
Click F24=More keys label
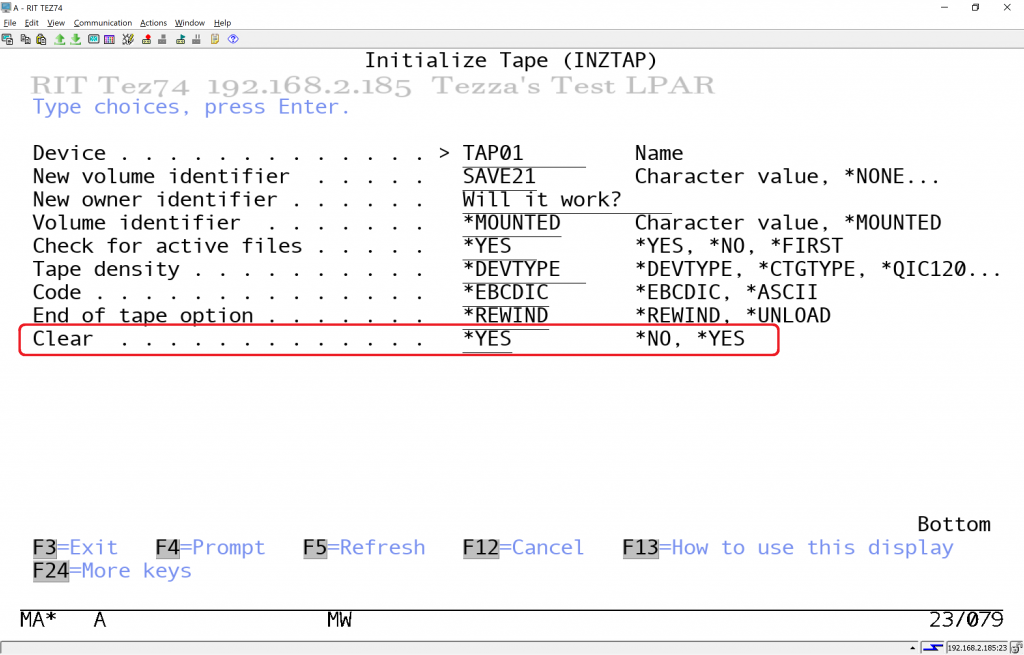pyautogui.click(x=111, y=571)
